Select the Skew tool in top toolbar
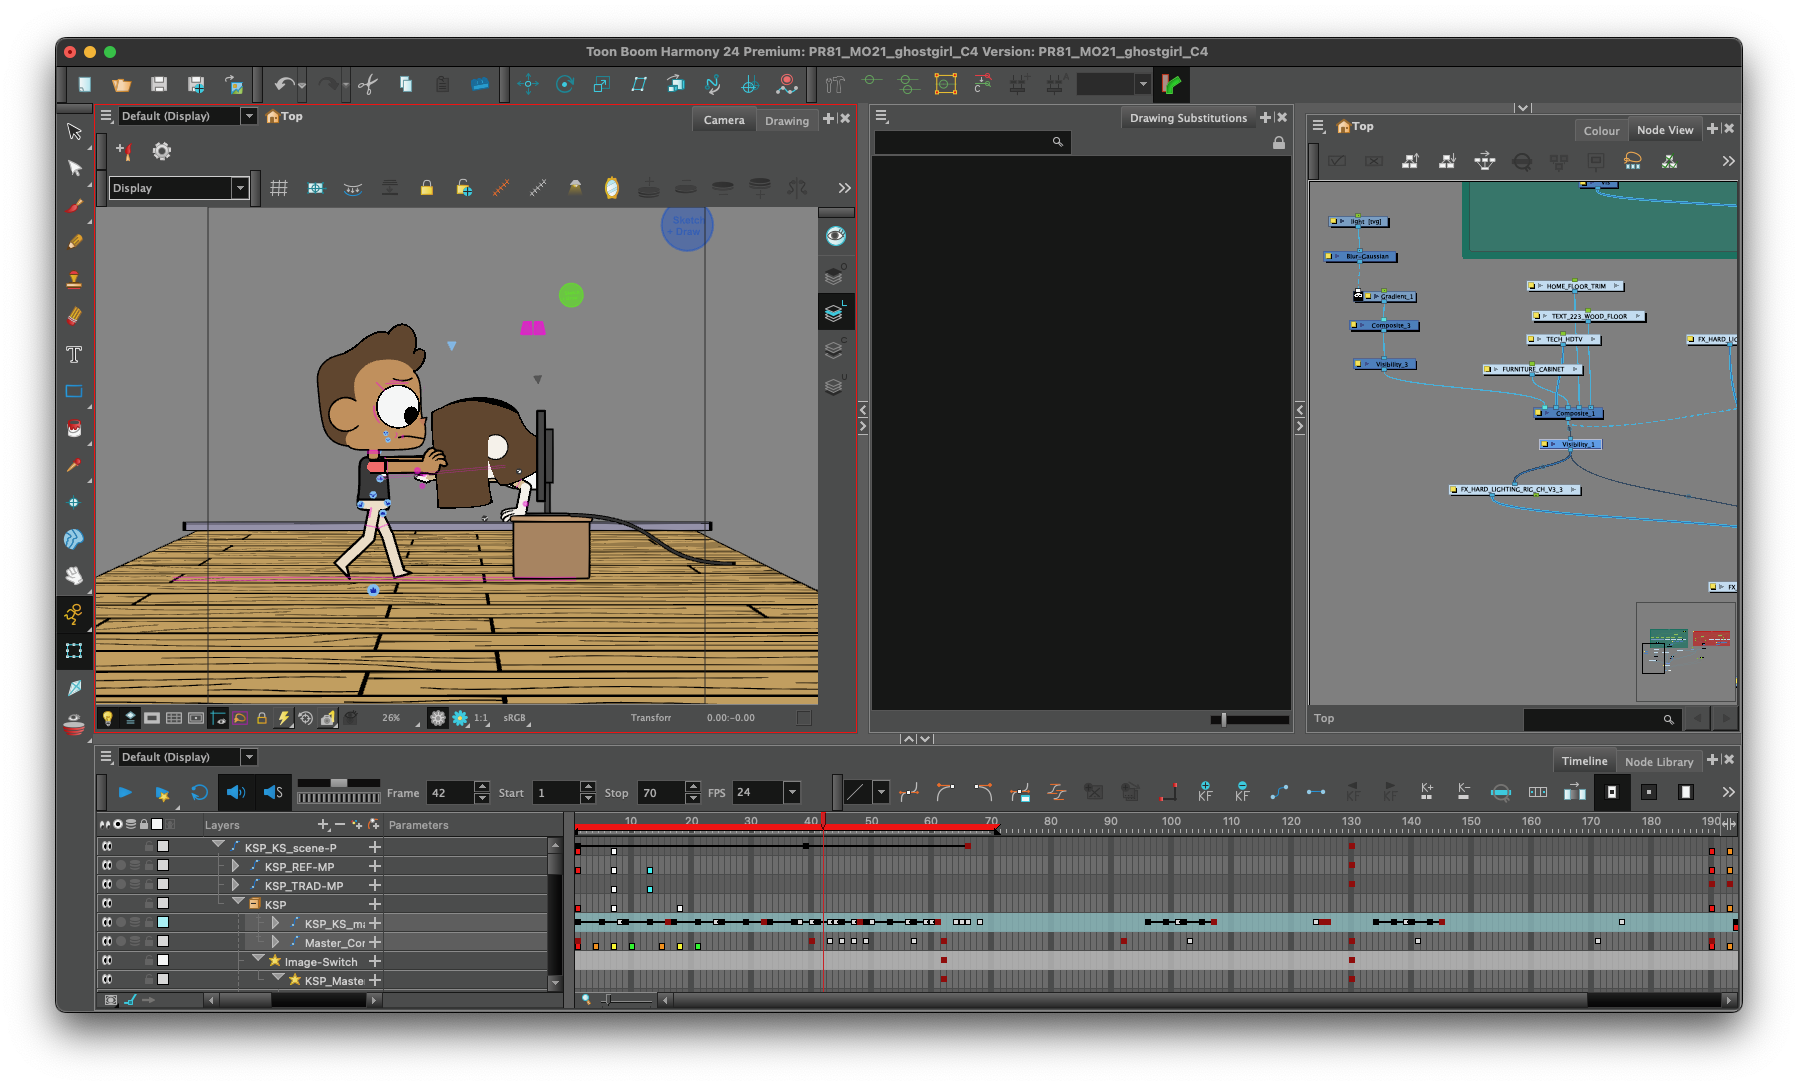Viewport: 1798px width, 1086px height. tap(639, 85)
